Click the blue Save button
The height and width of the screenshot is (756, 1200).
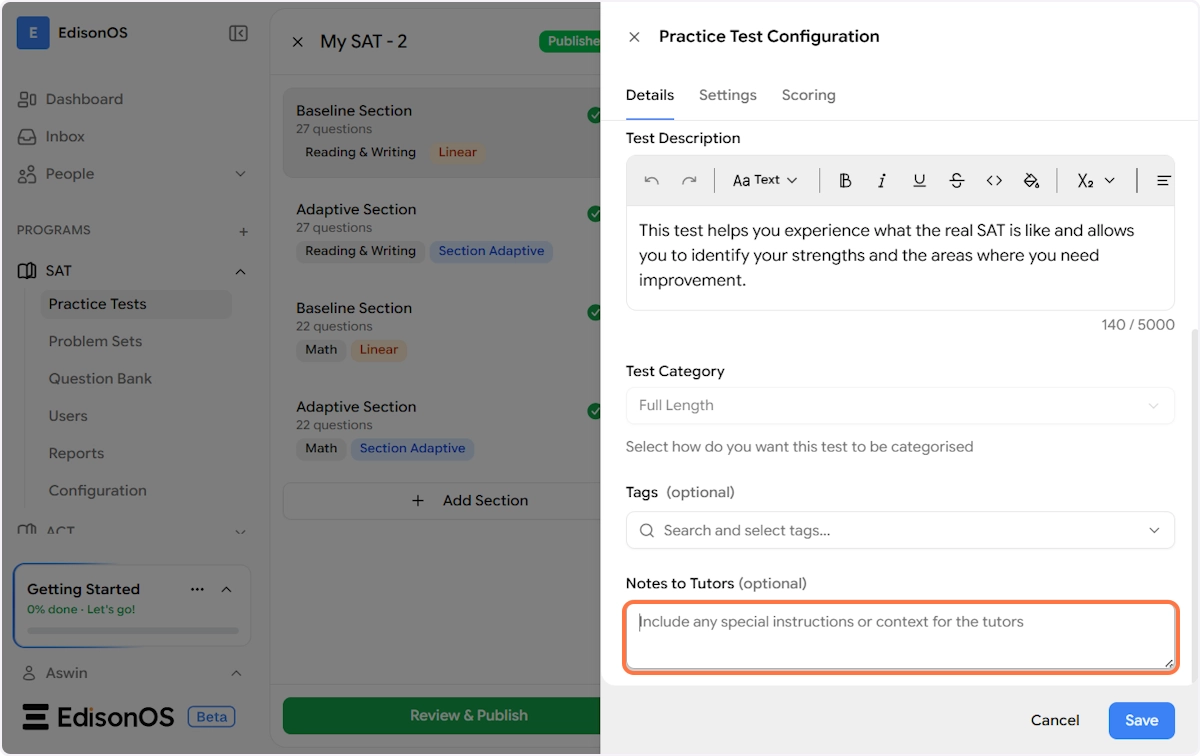[x=1141, y=720]
